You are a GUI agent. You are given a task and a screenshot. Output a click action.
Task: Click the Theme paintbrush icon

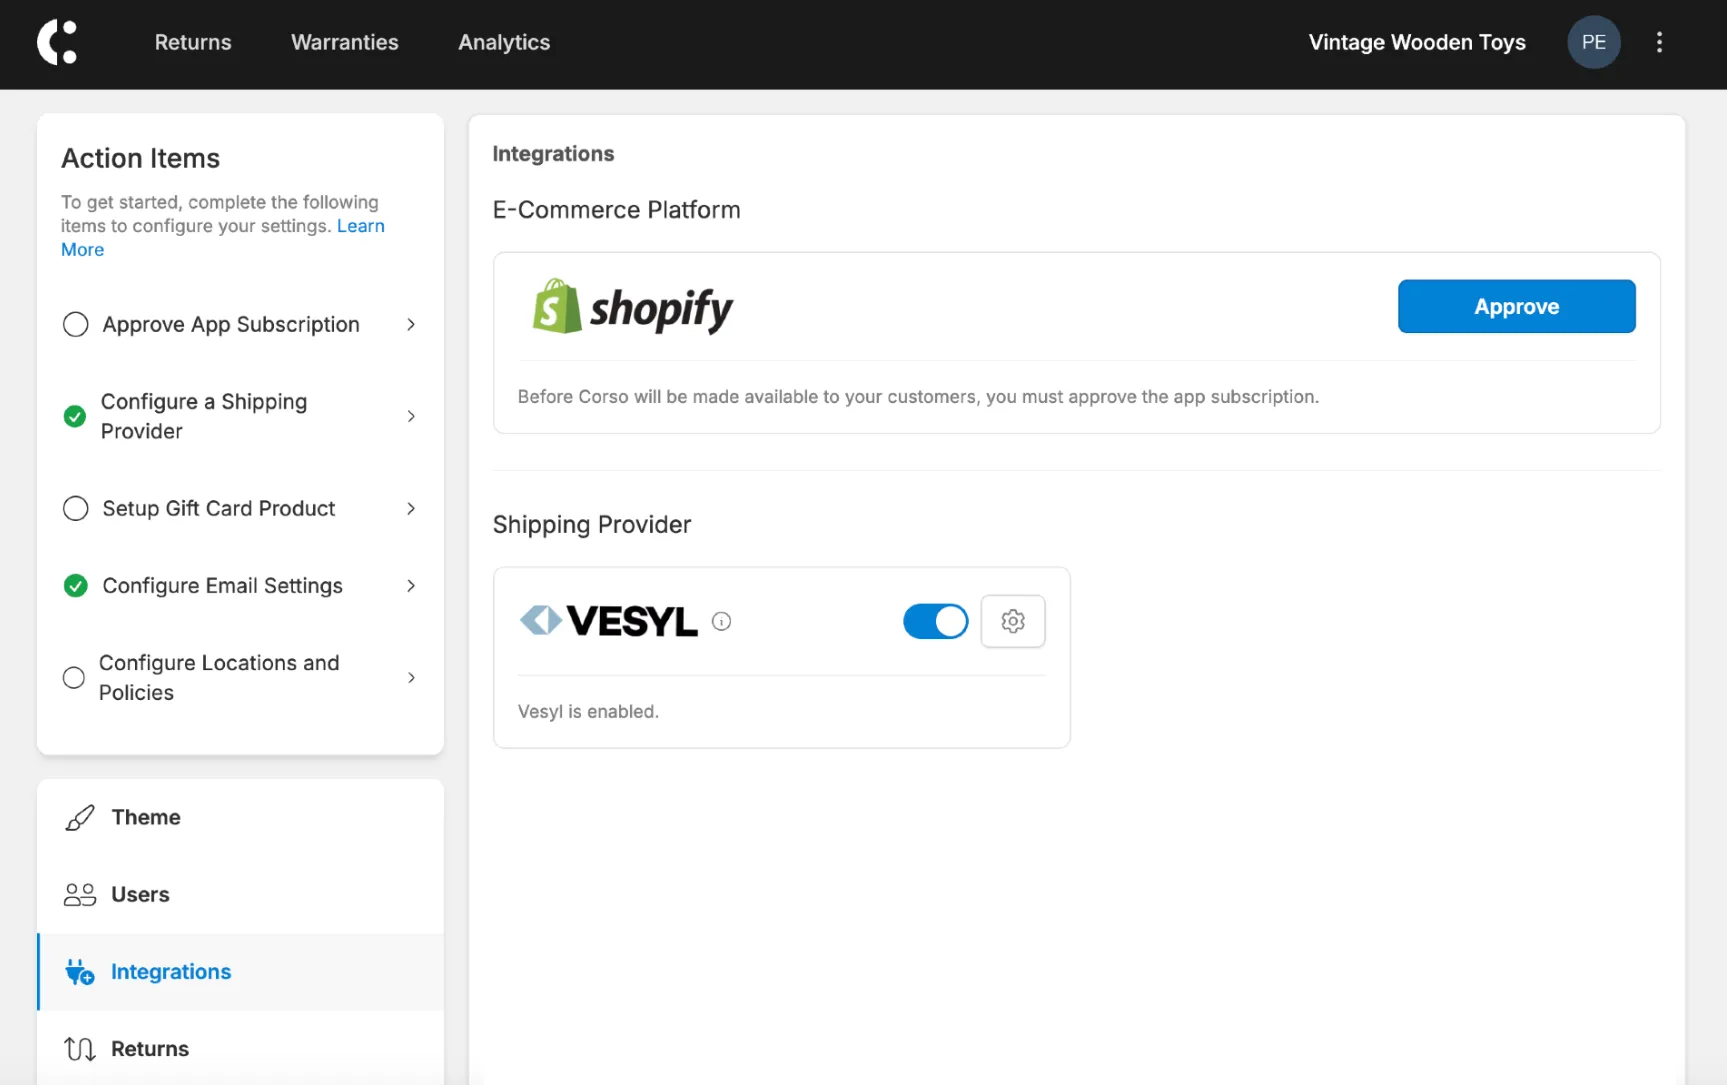(80, 817)
